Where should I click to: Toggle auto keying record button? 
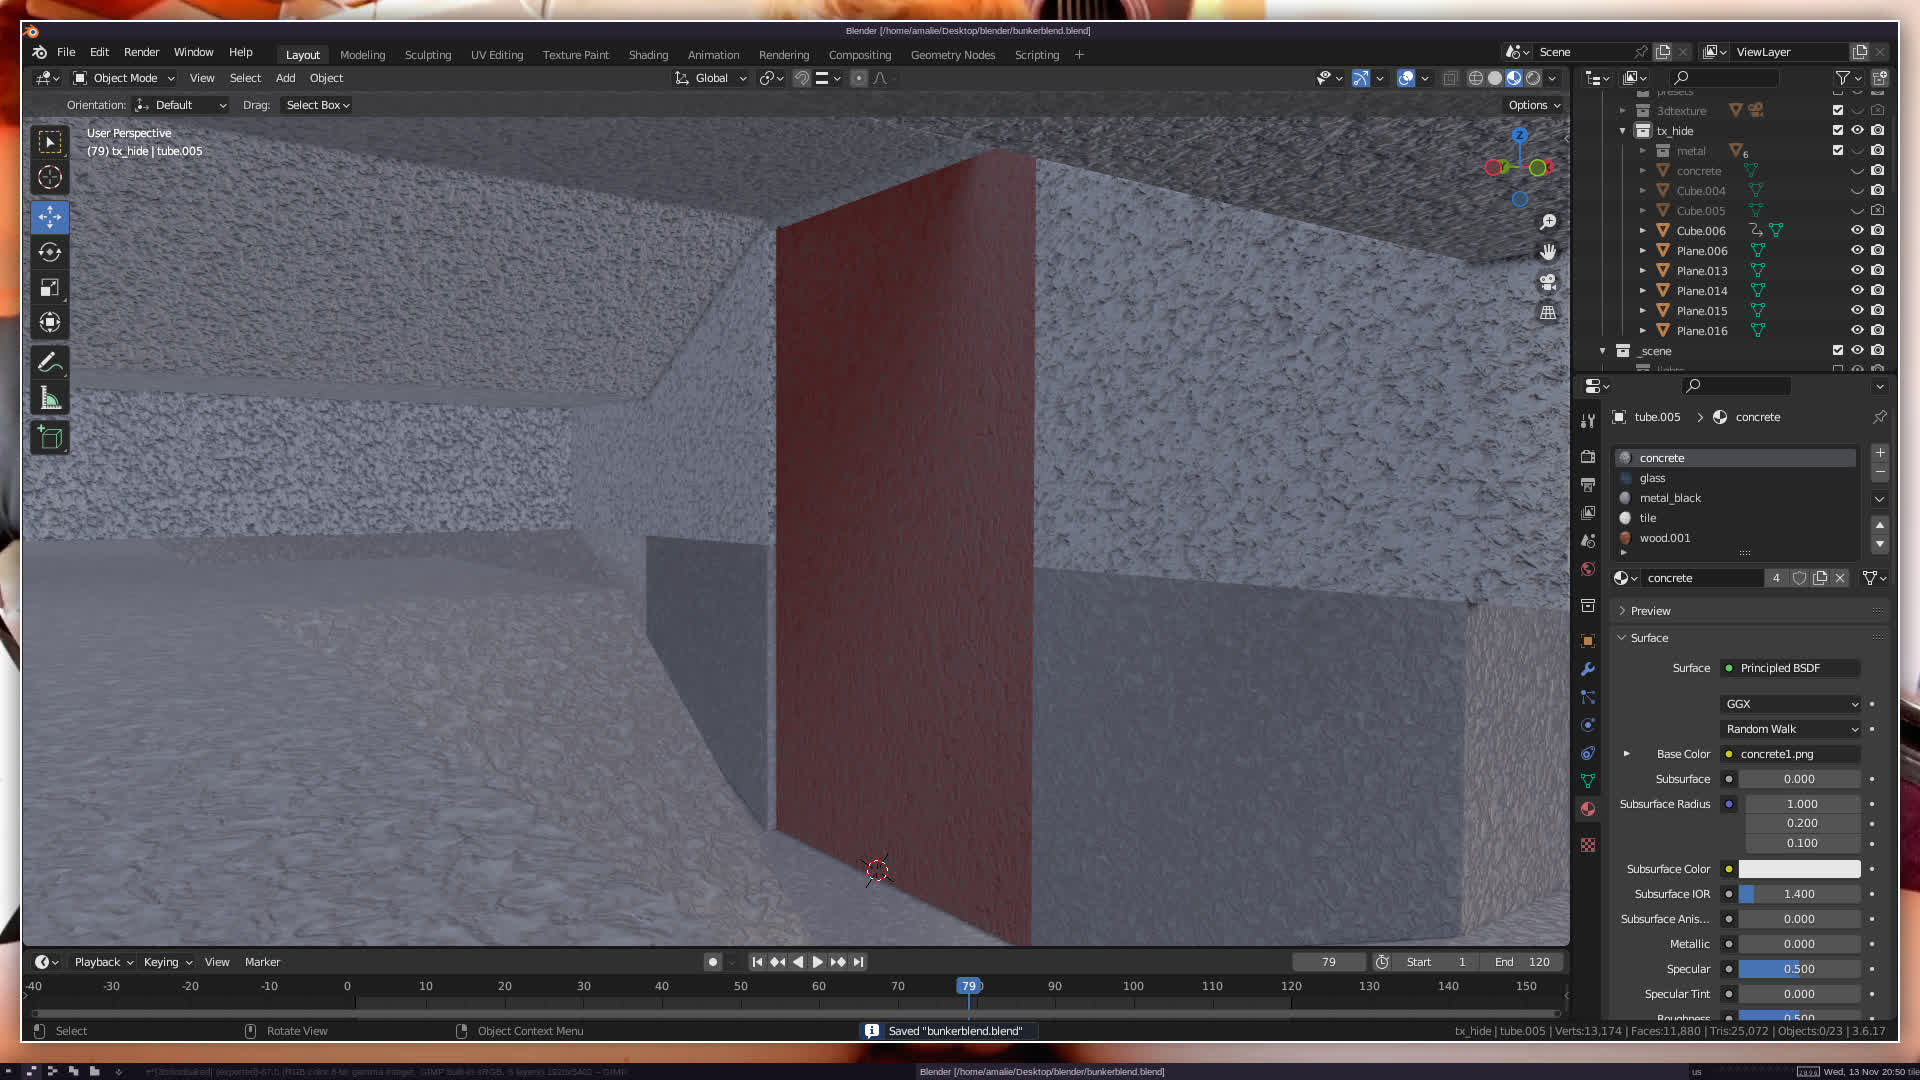tap(712, 962)
